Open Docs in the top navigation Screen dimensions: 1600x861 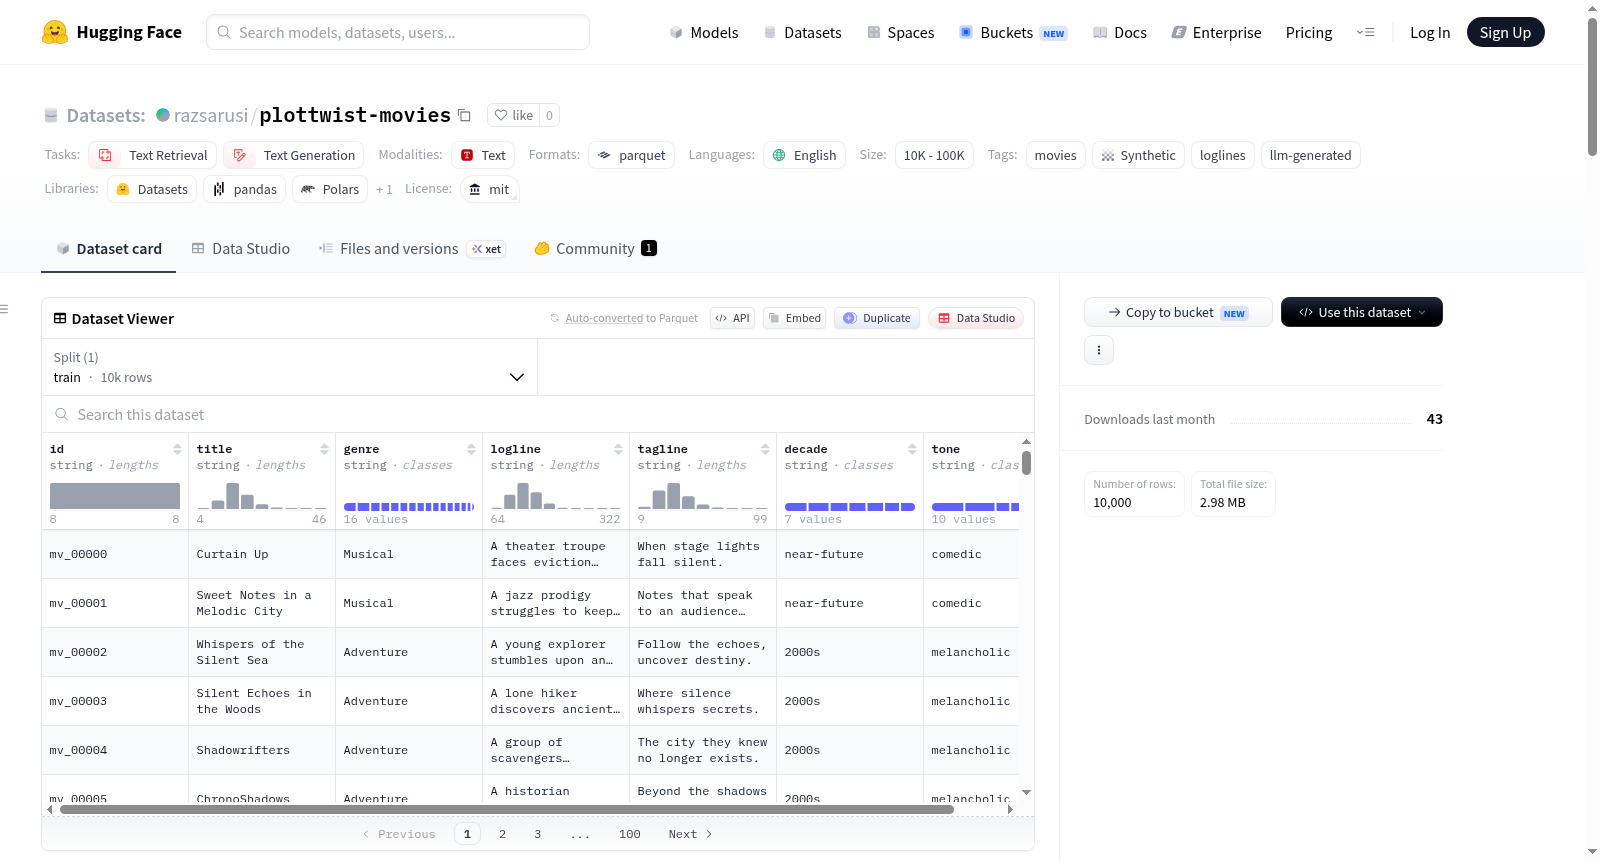1120,33
